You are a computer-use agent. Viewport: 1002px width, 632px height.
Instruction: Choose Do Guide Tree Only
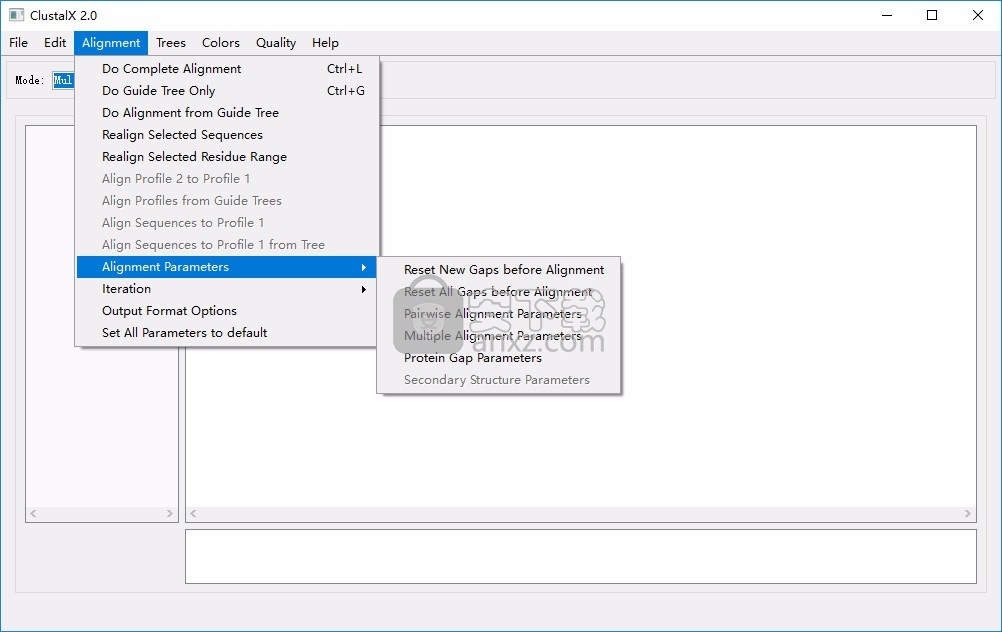tap(227, 91)
